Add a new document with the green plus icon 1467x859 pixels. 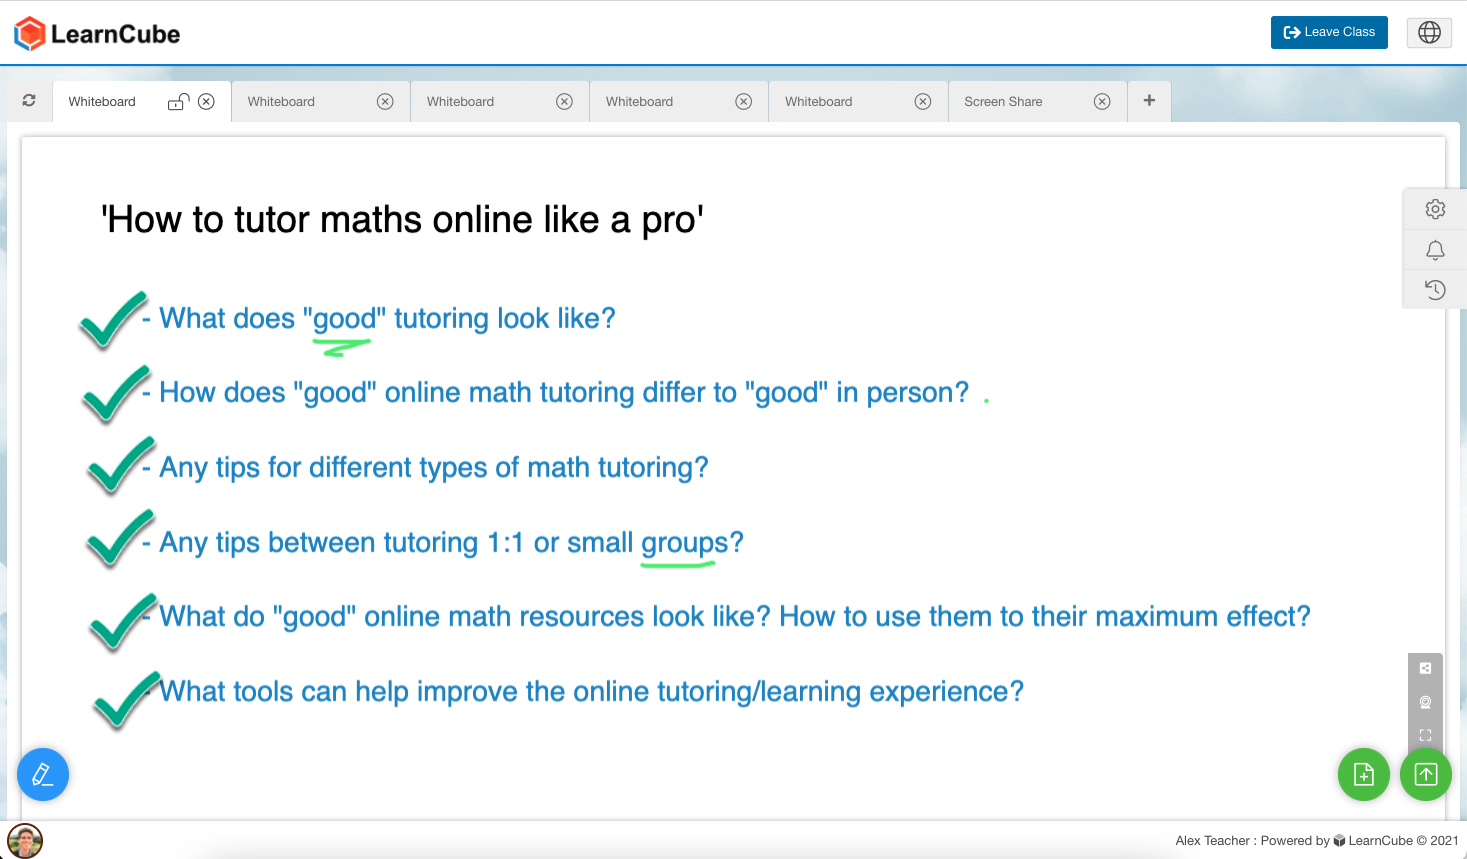click(1363, 774)
